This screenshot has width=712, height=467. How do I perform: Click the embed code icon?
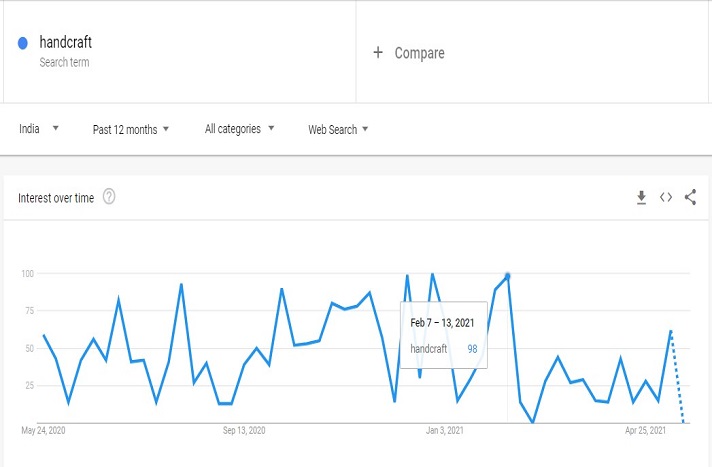[666, 198]
